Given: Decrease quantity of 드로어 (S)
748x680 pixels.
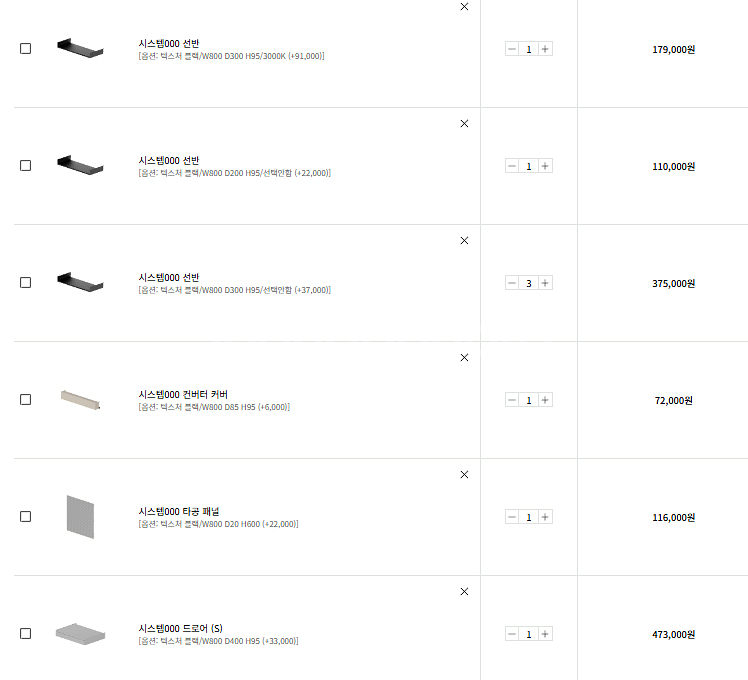Looking at the screenshot, I should click(x=512, y=634).
